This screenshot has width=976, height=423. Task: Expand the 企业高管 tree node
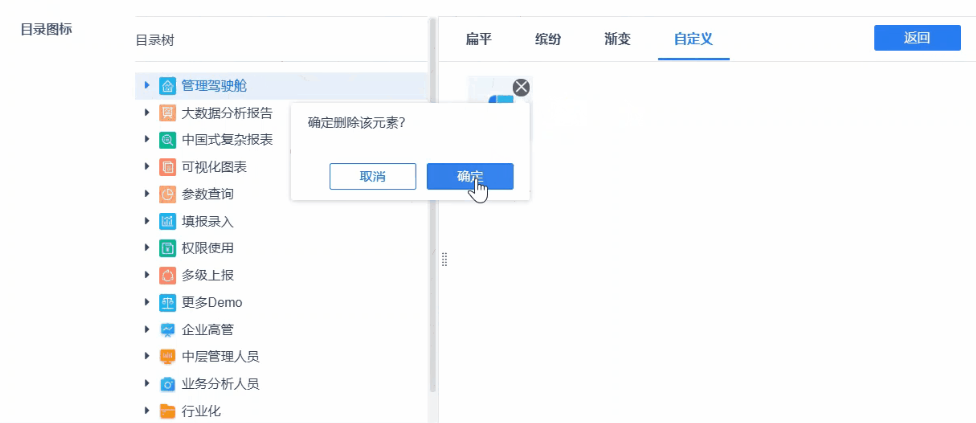(x=147, y=329)
